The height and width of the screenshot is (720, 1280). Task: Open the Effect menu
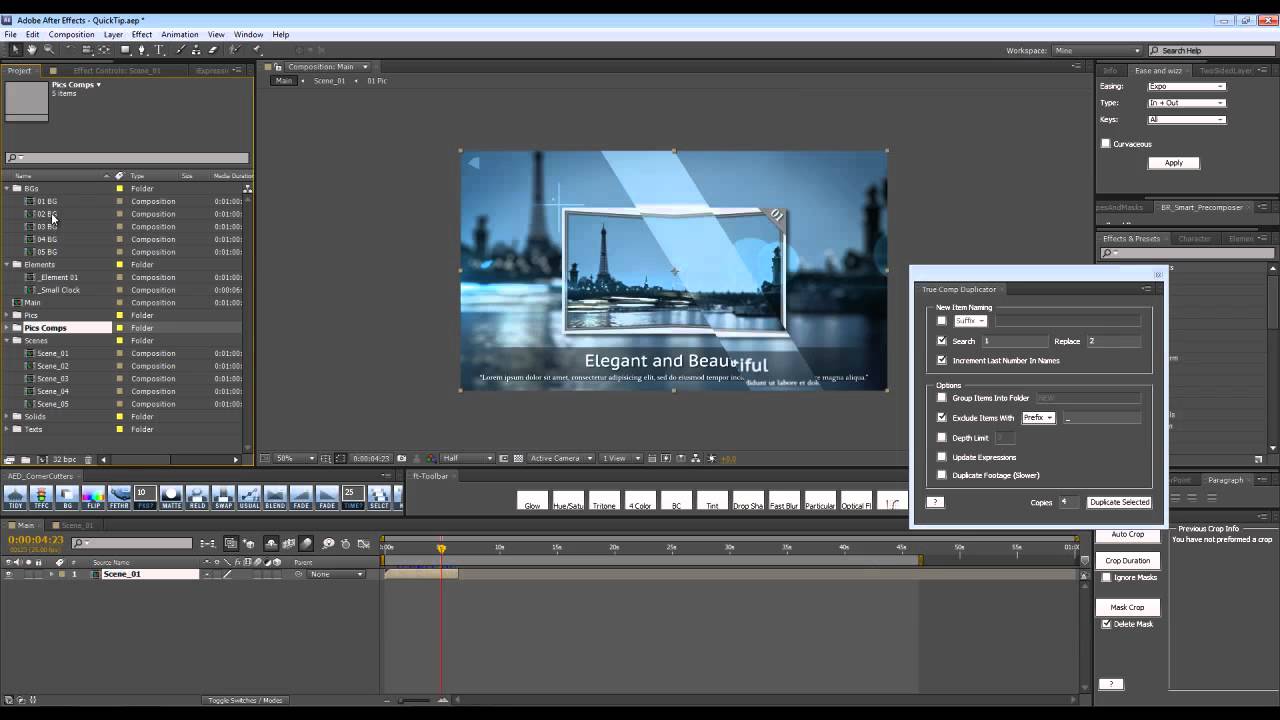coord(142,35)
